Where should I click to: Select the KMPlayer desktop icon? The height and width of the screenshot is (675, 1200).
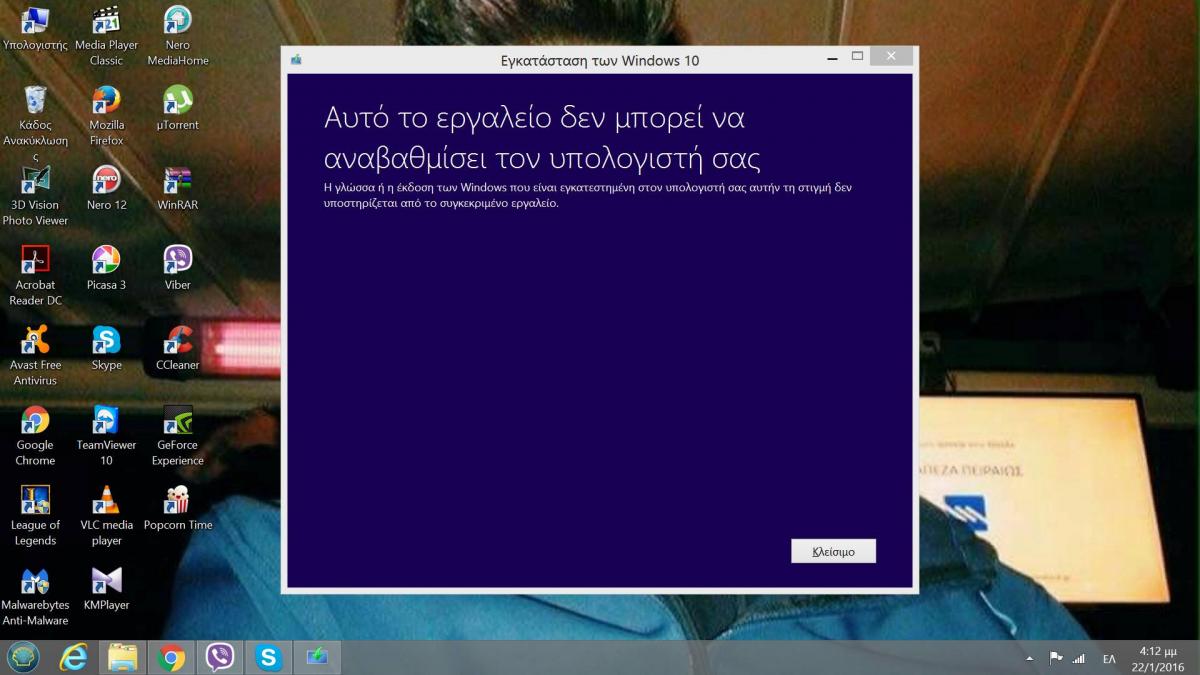click(106, 590)
